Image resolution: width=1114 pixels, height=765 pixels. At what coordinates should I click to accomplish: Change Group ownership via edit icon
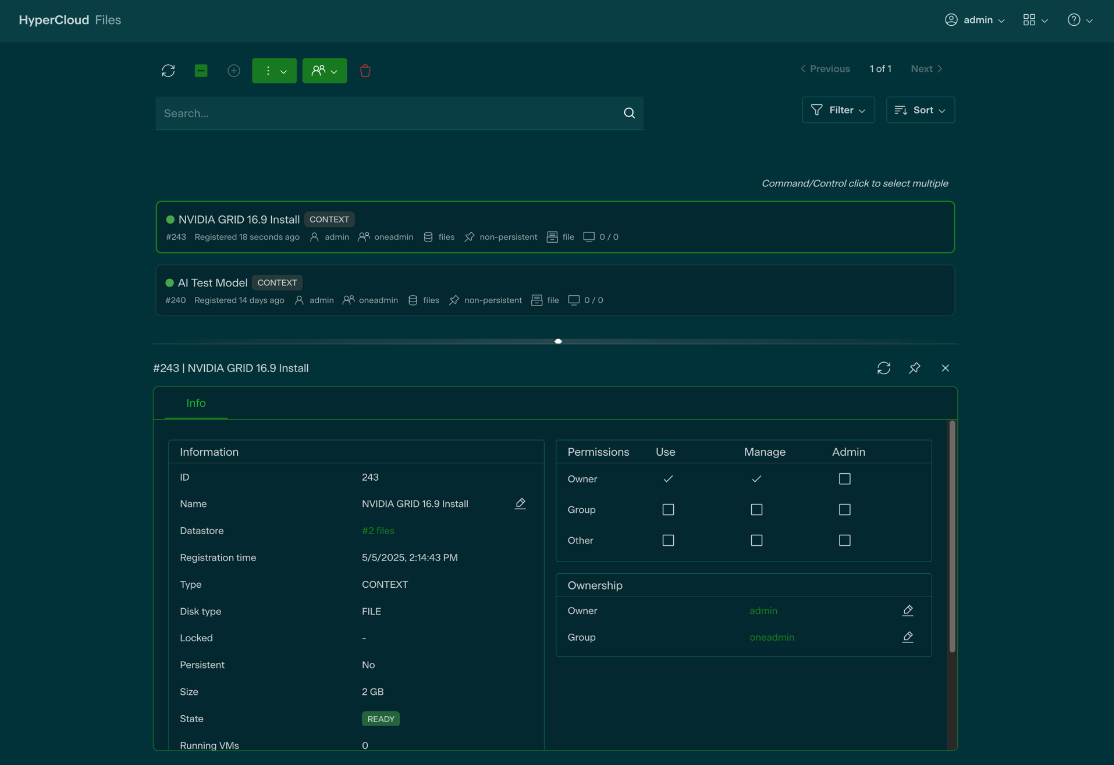(x=908, y=637)
